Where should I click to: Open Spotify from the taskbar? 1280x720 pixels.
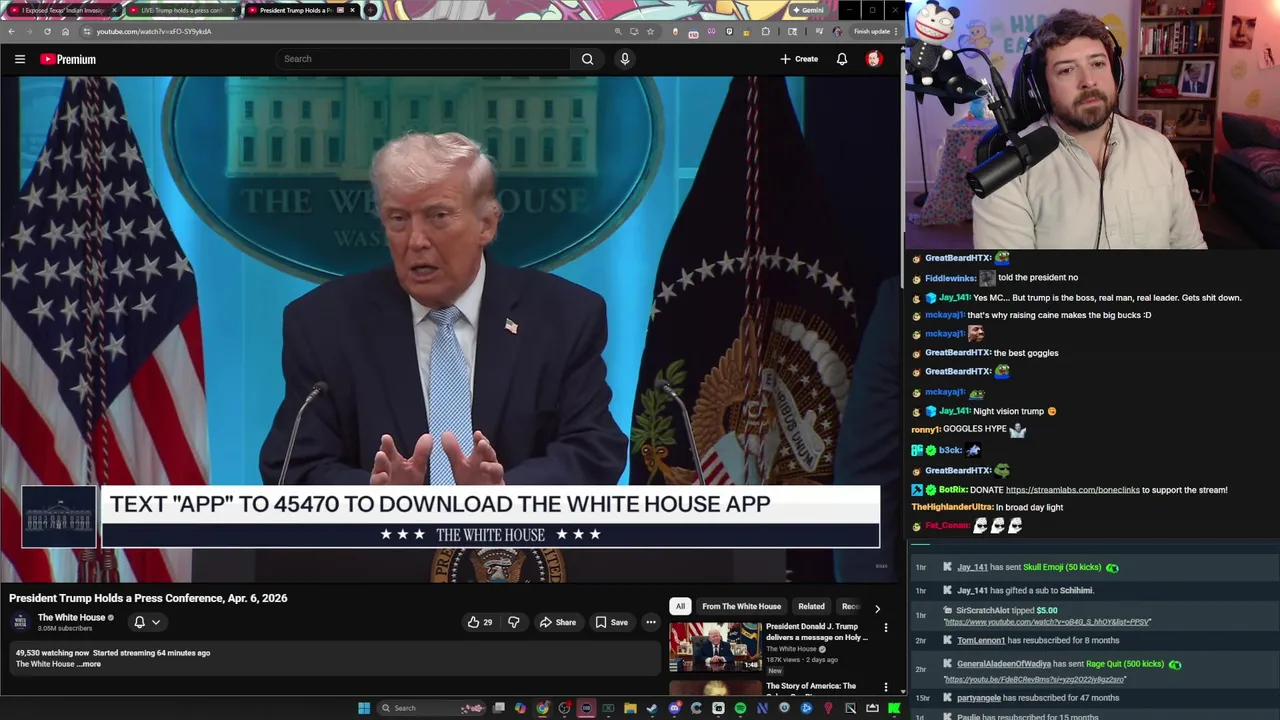[x=740, y=708]
